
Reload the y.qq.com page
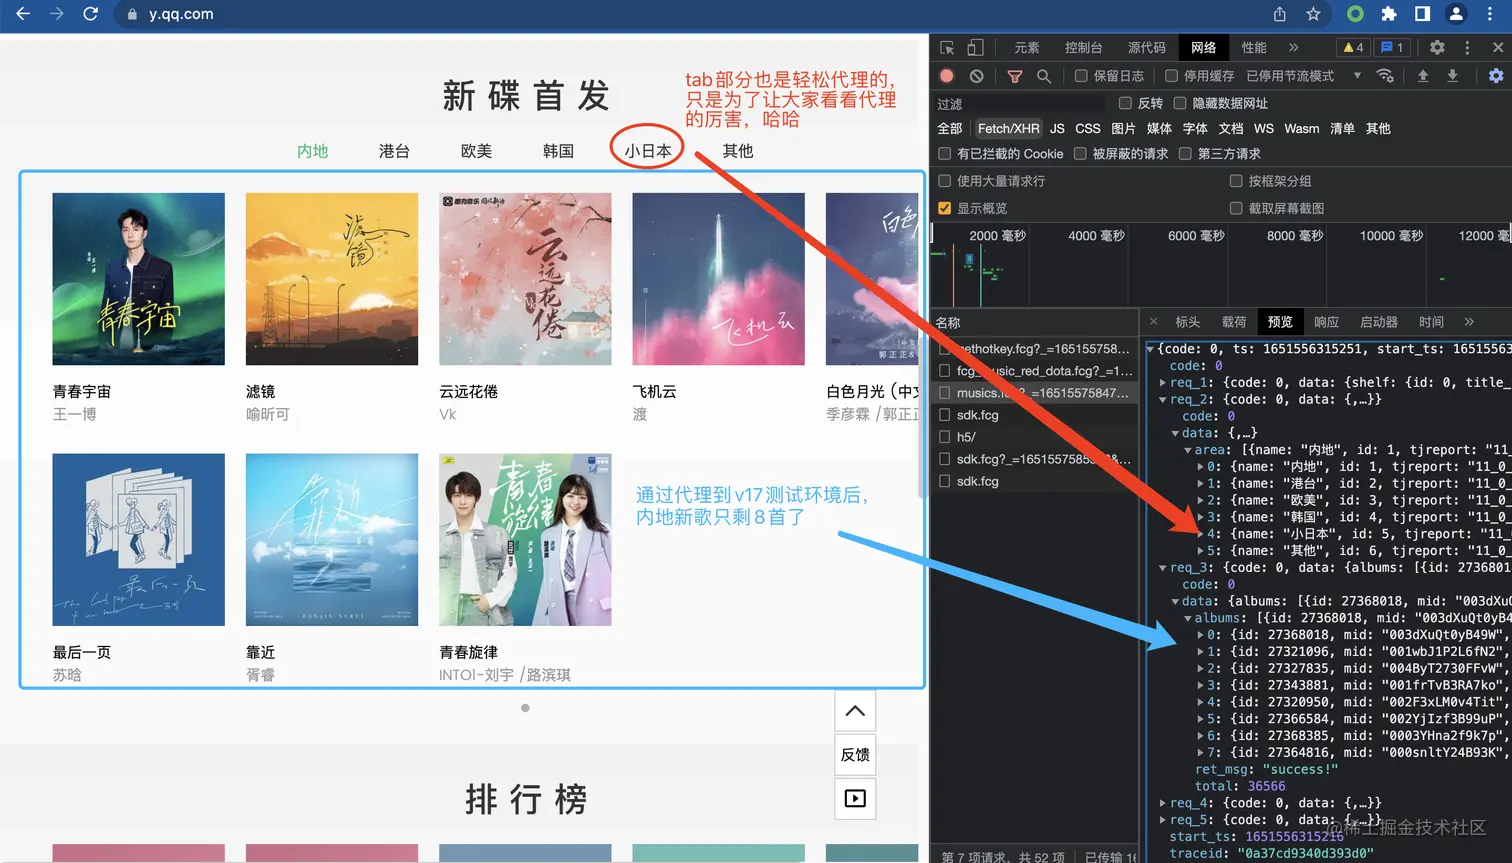(x=90, y=14)
